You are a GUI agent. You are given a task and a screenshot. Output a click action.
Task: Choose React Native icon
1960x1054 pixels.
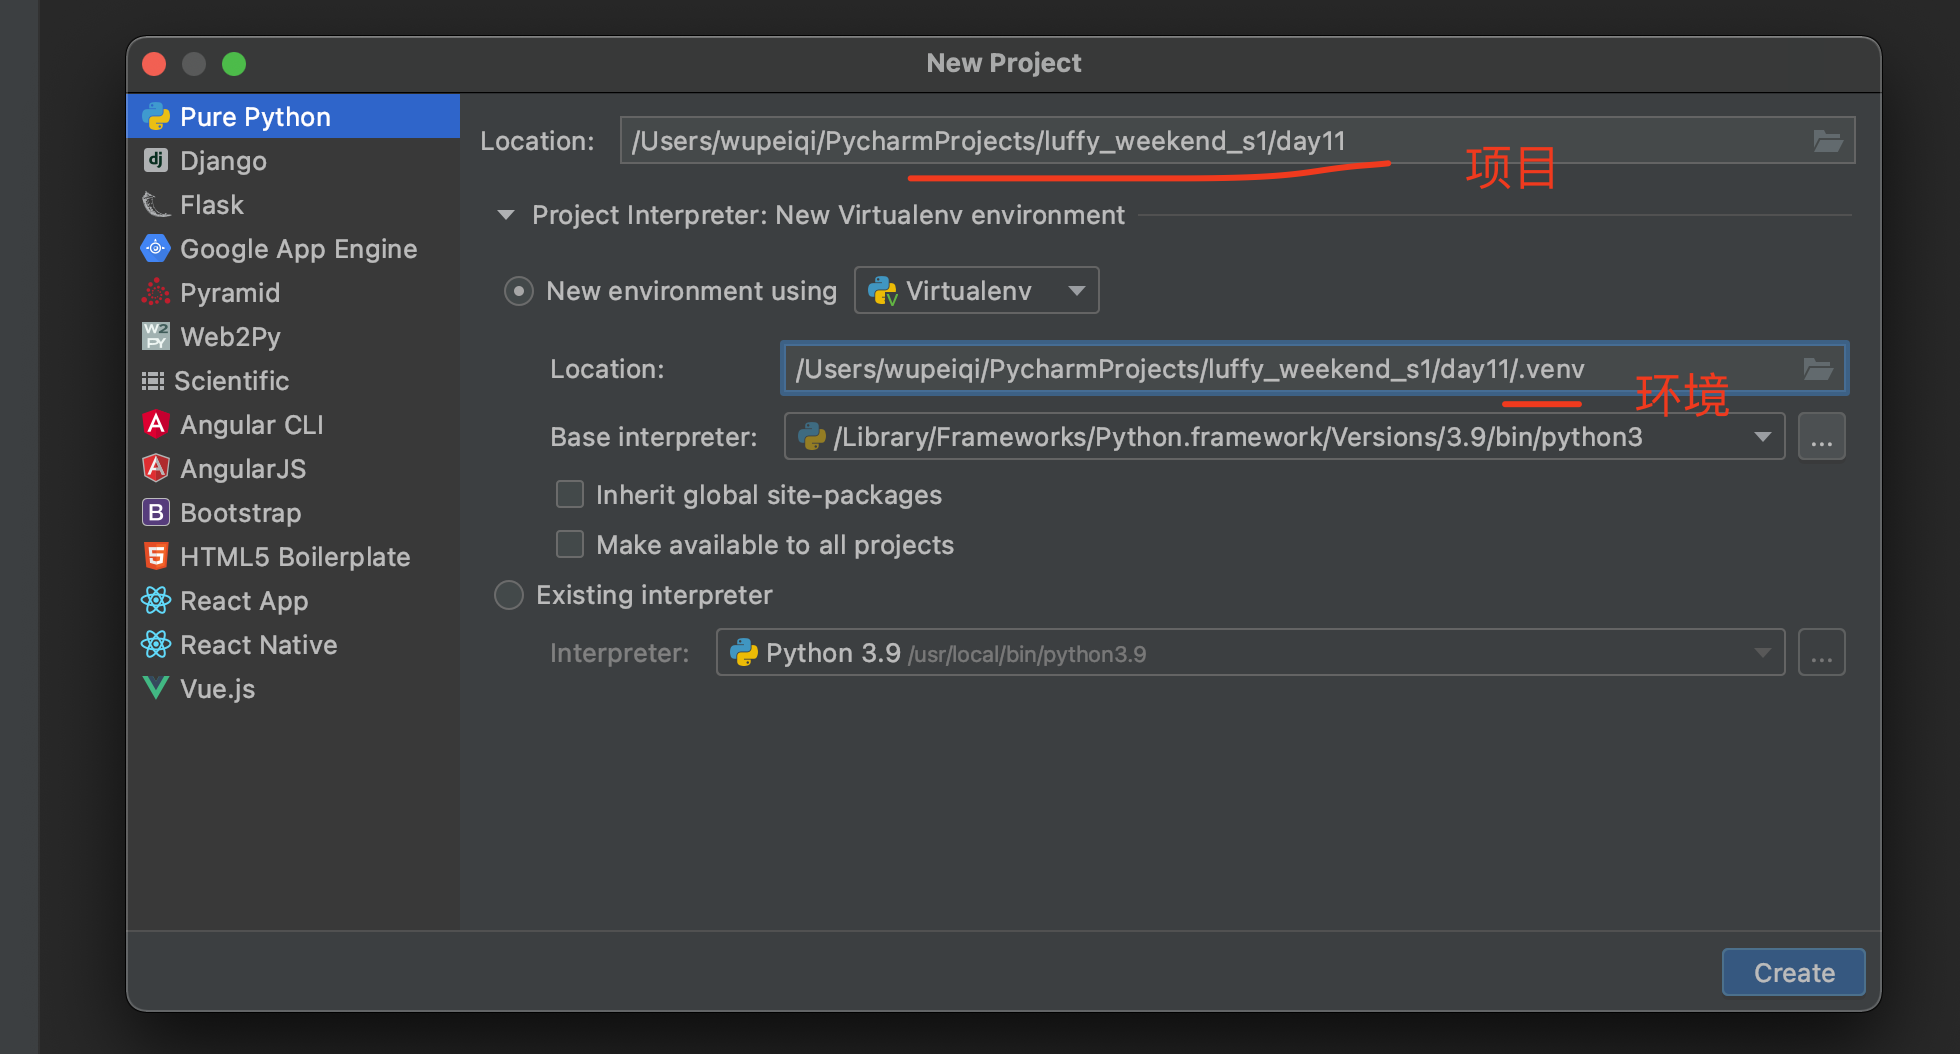[156, 644]
